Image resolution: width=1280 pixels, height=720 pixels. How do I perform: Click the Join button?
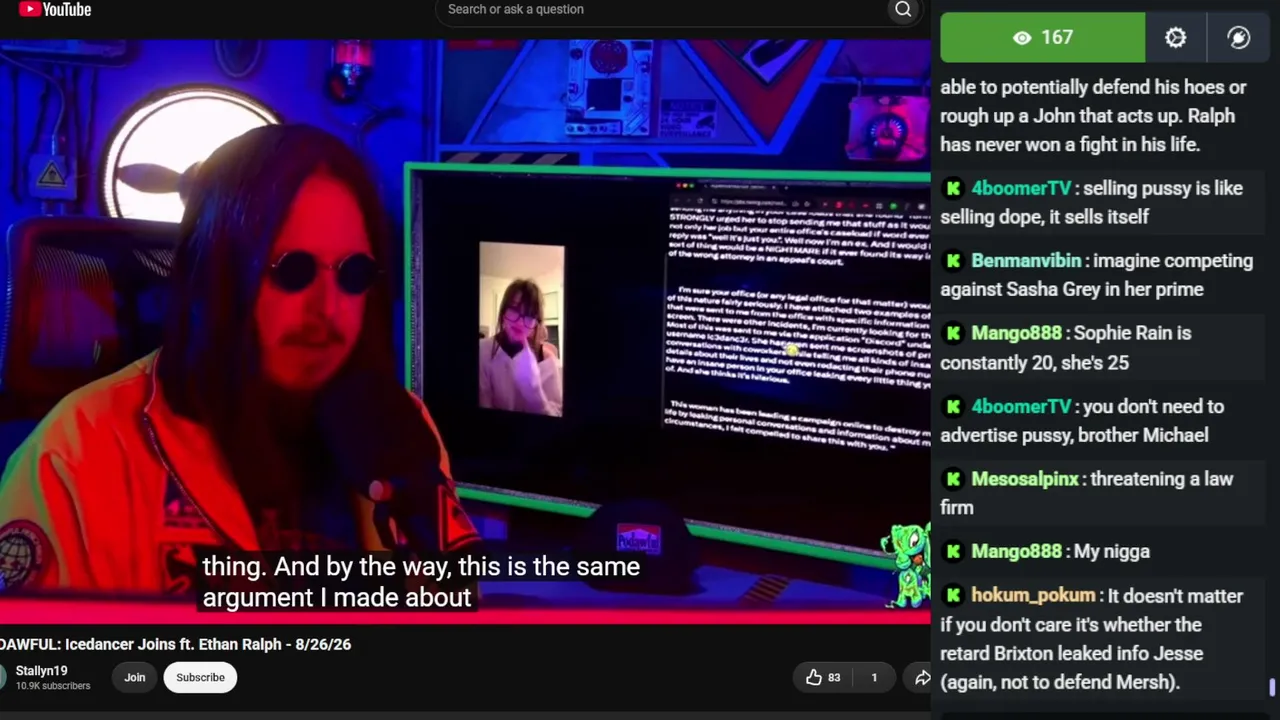click(x=135, y=678)
